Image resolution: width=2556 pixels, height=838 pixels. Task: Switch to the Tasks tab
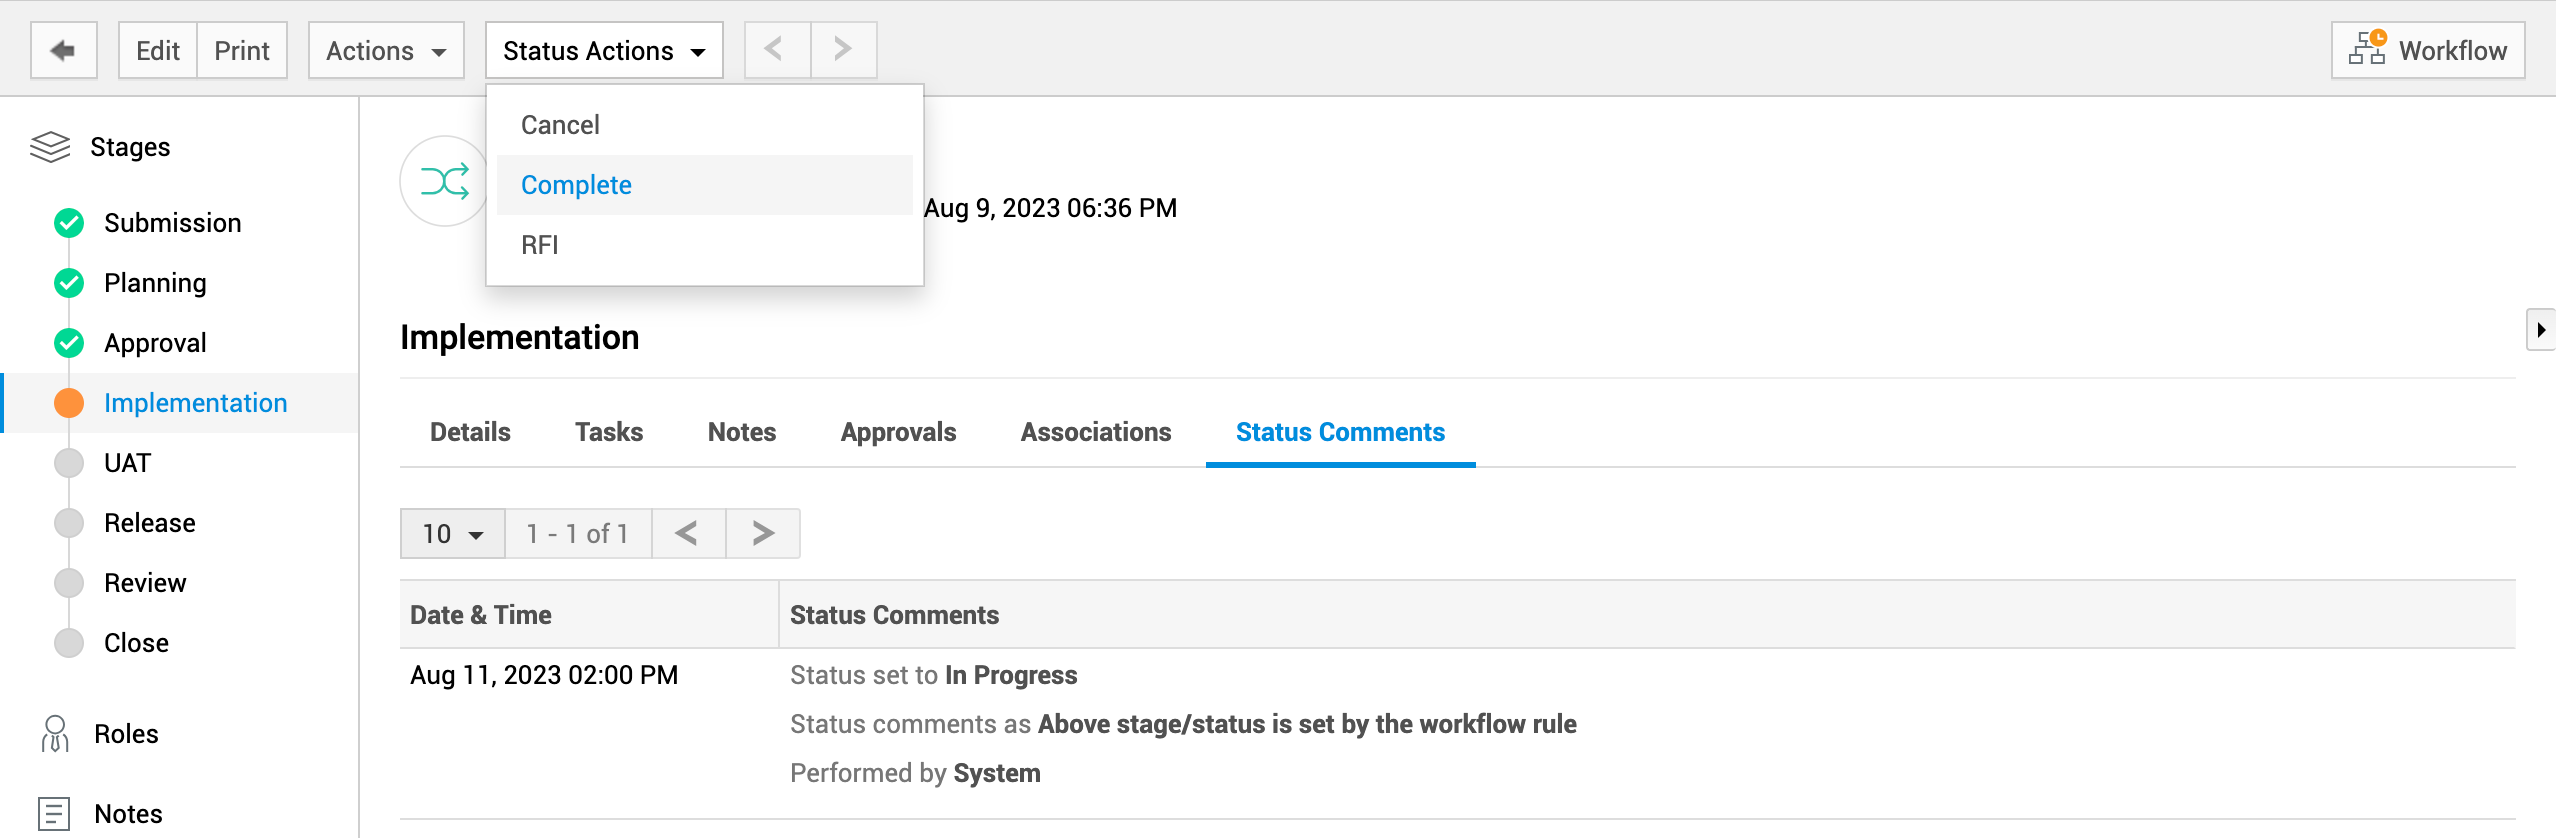click(x=608, y=432)
